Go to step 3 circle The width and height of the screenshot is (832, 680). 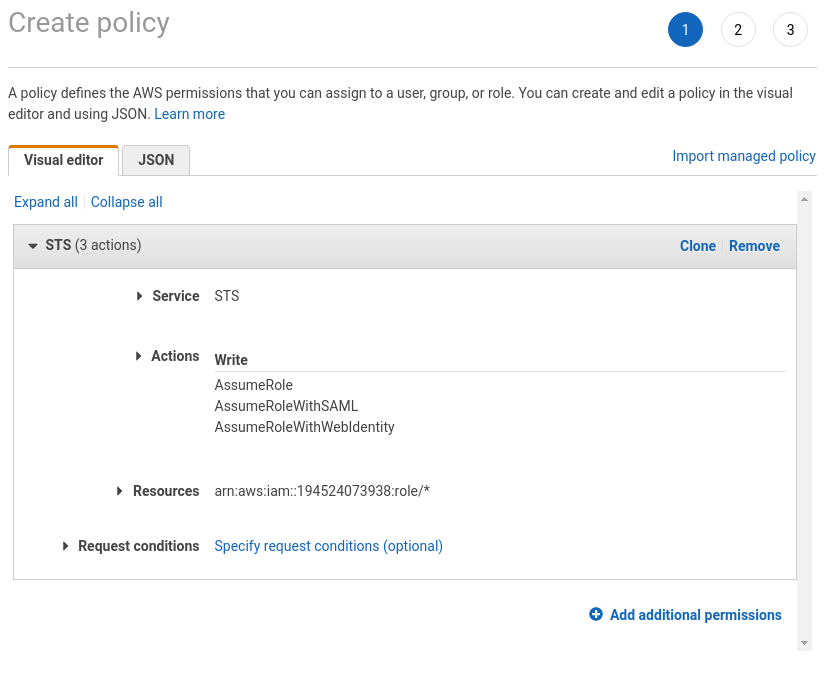pyautogui.click(x=790, y=30)
